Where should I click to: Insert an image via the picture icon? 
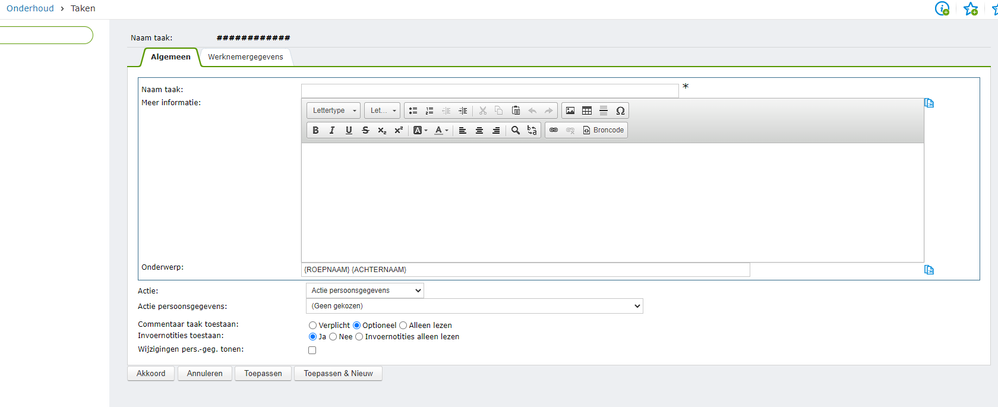click(570, 110)
